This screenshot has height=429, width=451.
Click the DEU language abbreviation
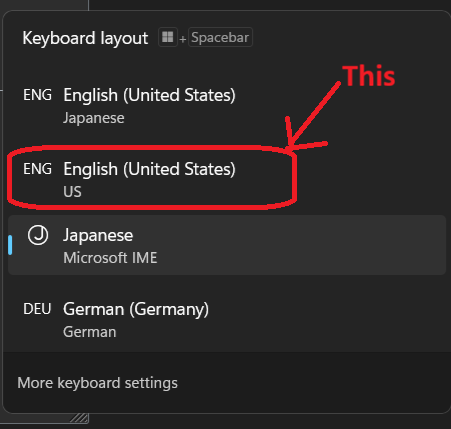(37, 309)
